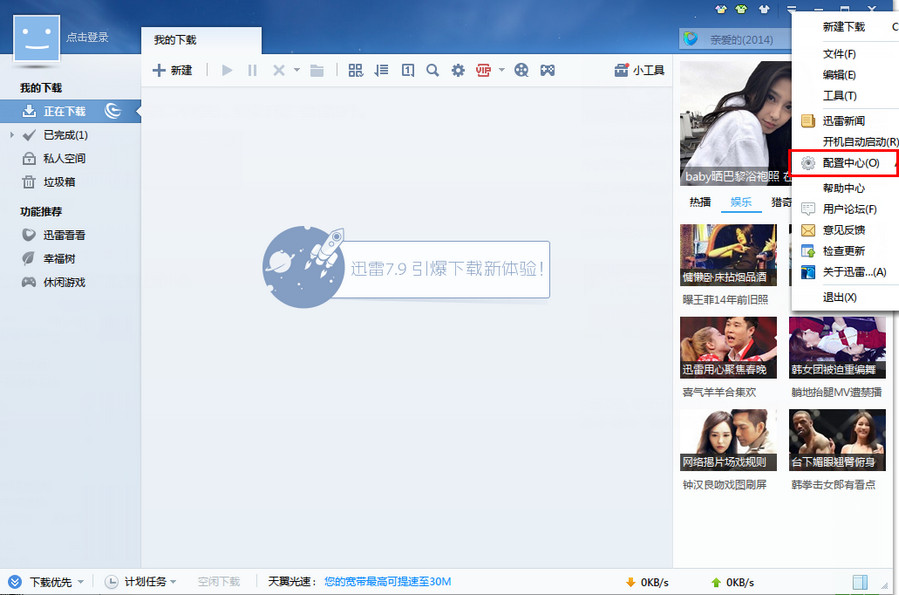Open the 小工具 toolbox

(639, 70)
